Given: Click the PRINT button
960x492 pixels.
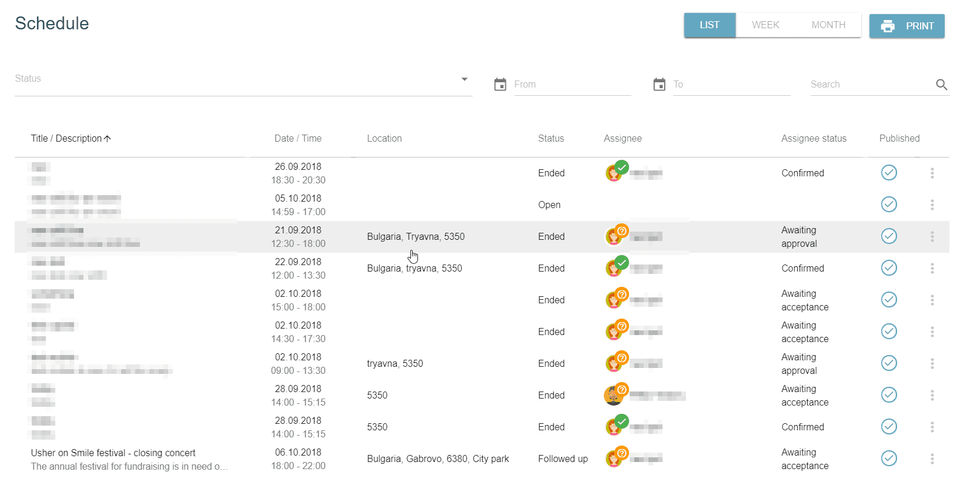Looking at the screenshot, I should tap(907, 26).
